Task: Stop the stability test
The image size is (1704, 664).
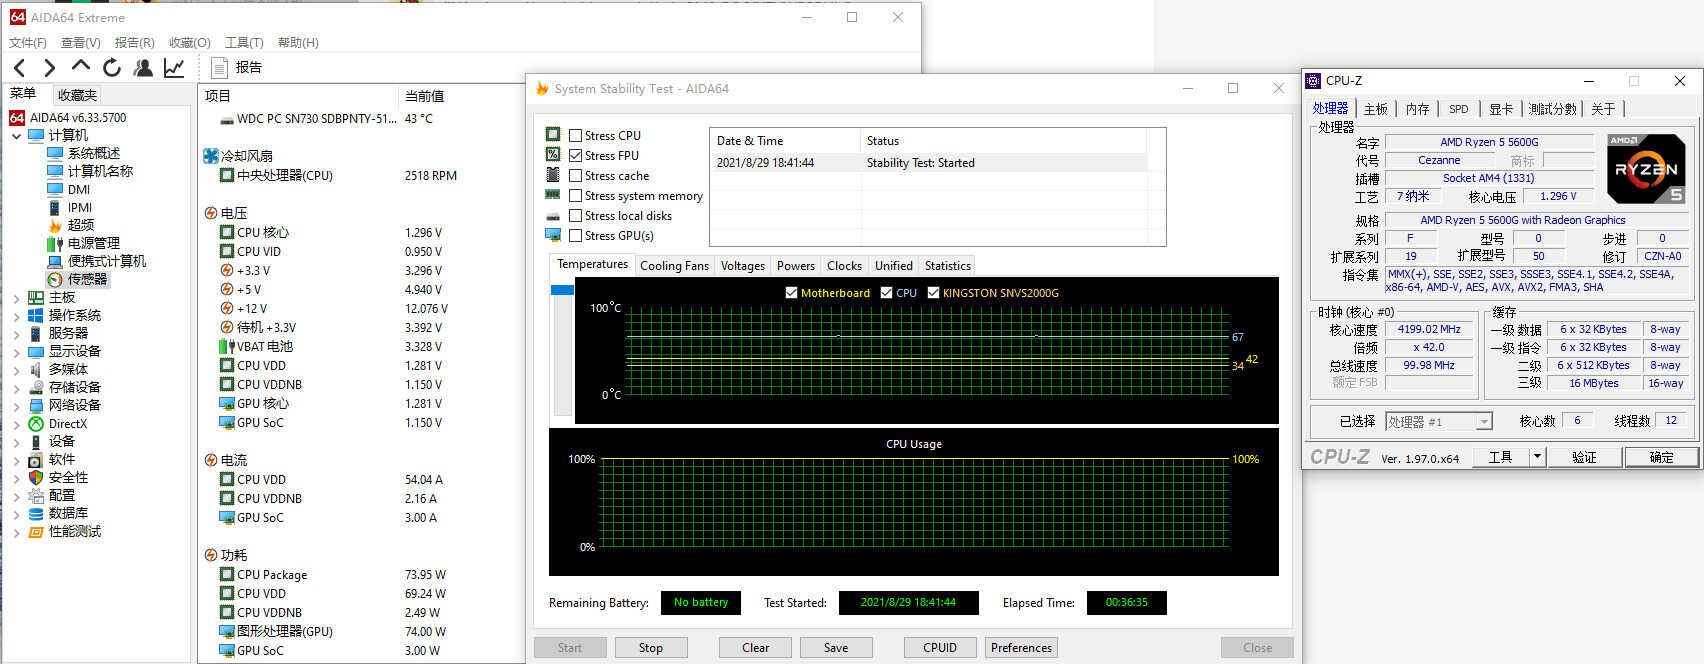Action: 651,648
